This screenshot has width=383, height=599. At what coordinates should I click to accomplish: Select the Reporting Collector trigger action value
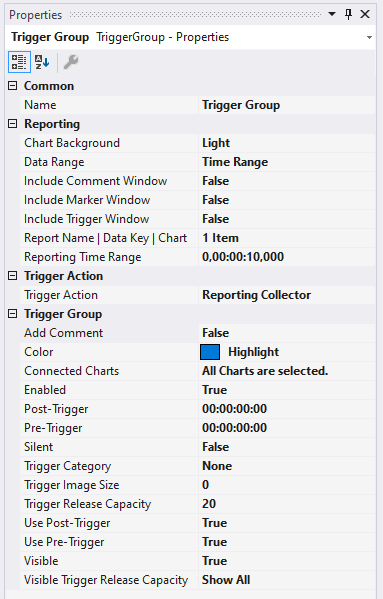tap(256, 295)
